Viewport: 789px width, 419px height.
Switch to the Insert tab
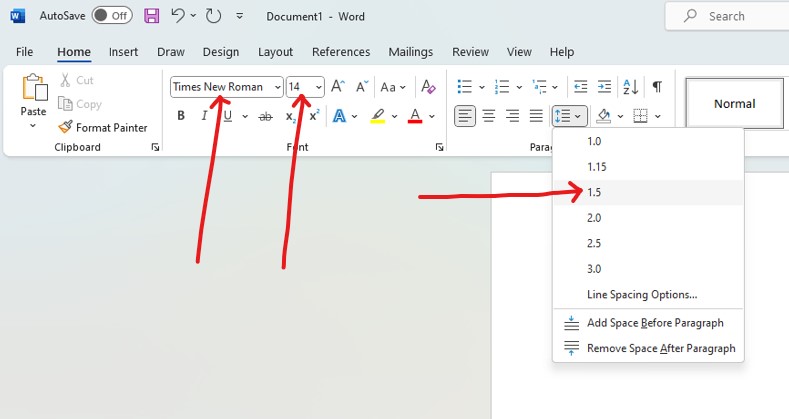tap(123, 52)
